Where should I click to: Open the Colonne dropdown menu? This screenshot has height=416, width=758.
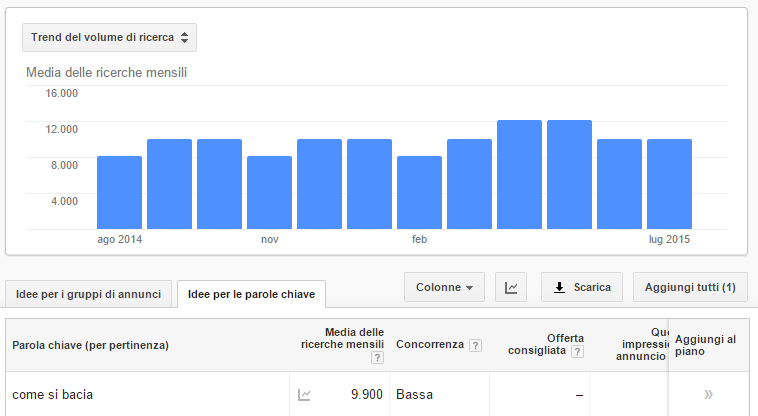pos(444,287)
